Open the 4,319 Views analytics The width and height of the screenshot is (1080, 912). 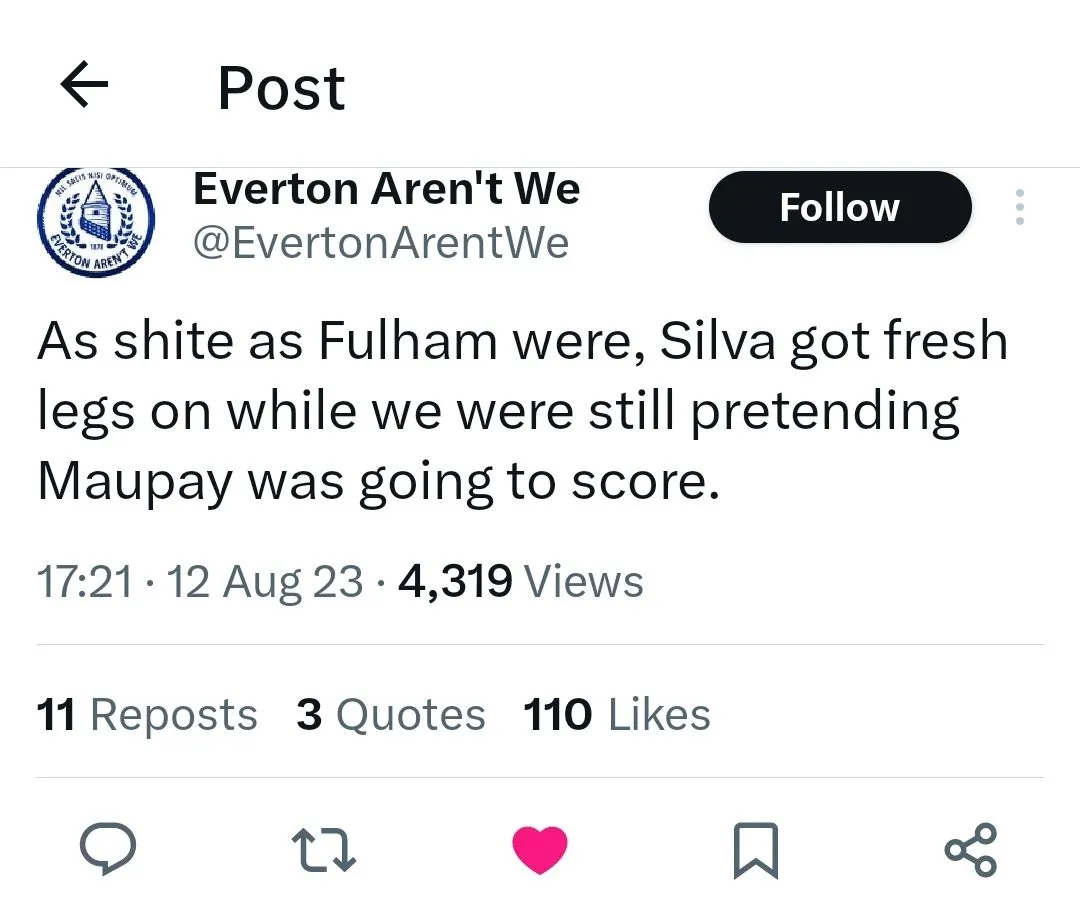pyautogui.click(x=520, y=581)
